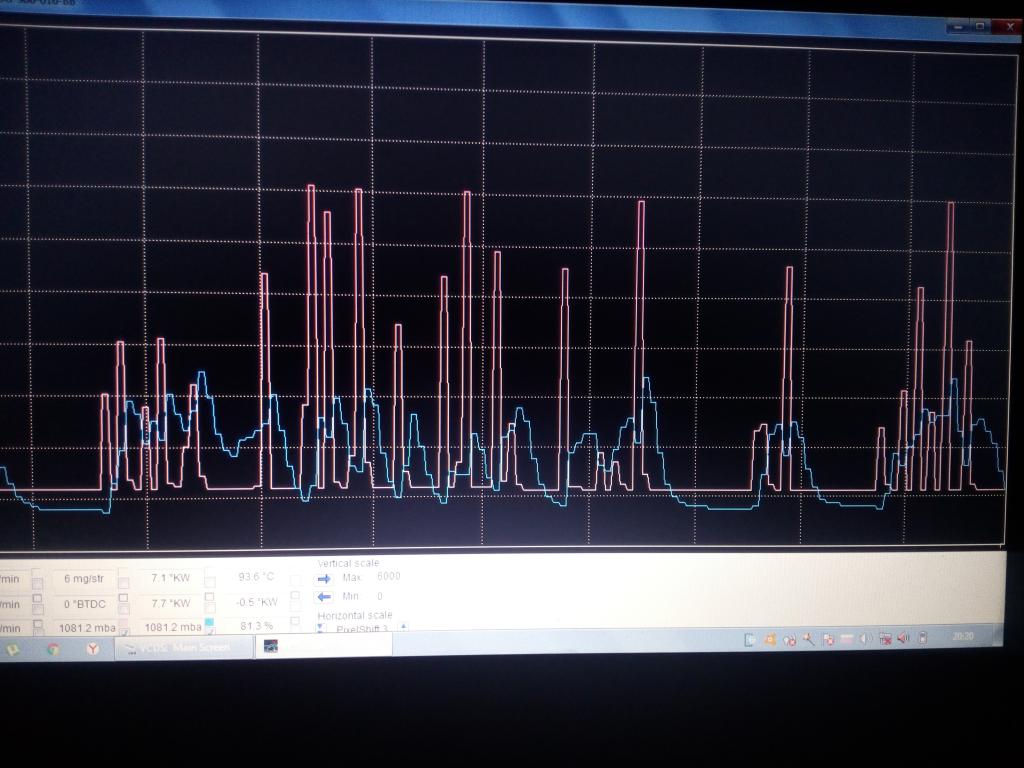1024x768 pixels.
Task: Click the Max value 6000
Action: pos(389,576)
